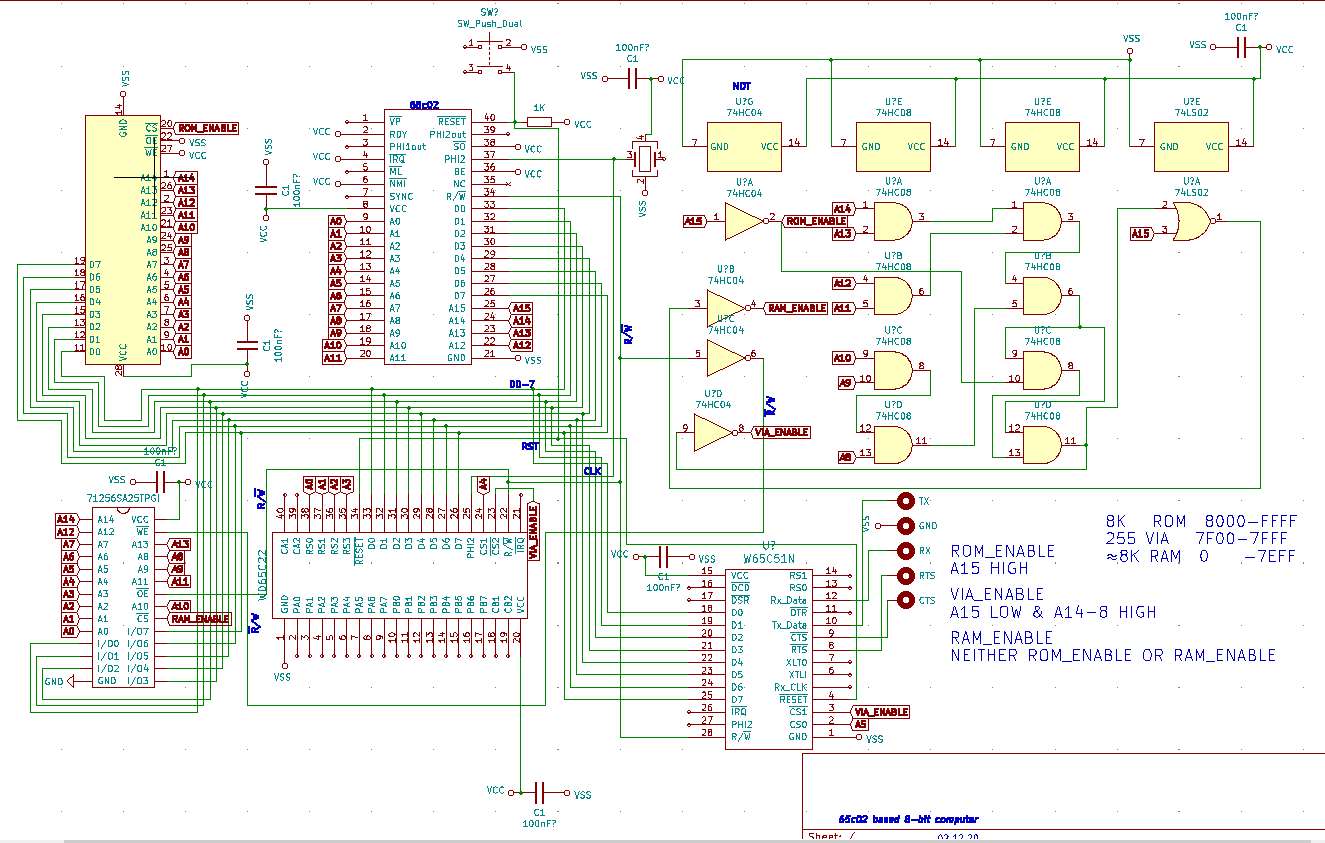
Task: Select the AND gate with A14 and A13 inputs
Action: [x=891, y=220]
